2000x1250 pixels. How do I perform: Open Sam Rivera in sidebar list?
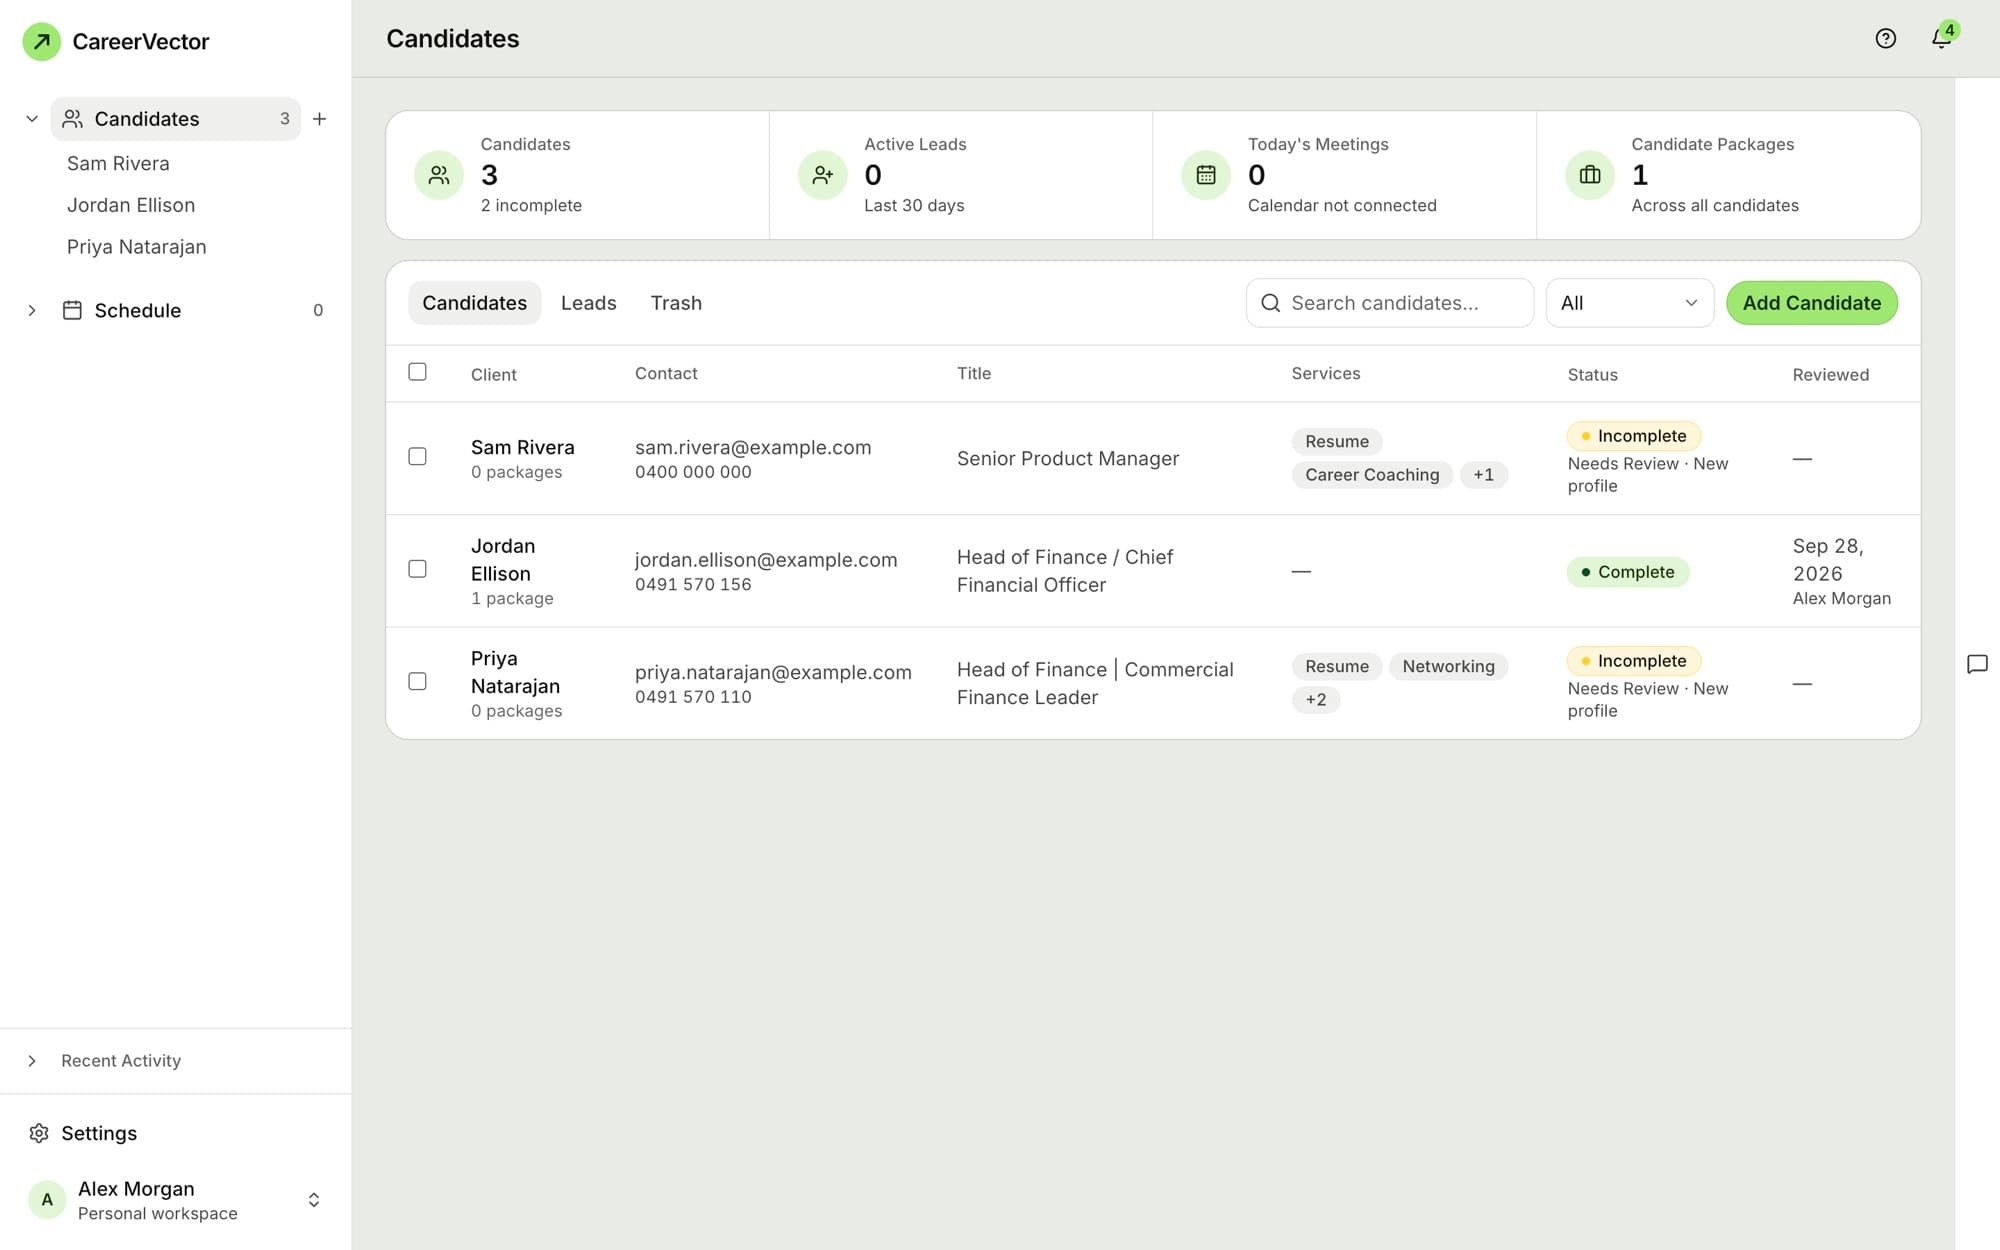click(118, 163)
